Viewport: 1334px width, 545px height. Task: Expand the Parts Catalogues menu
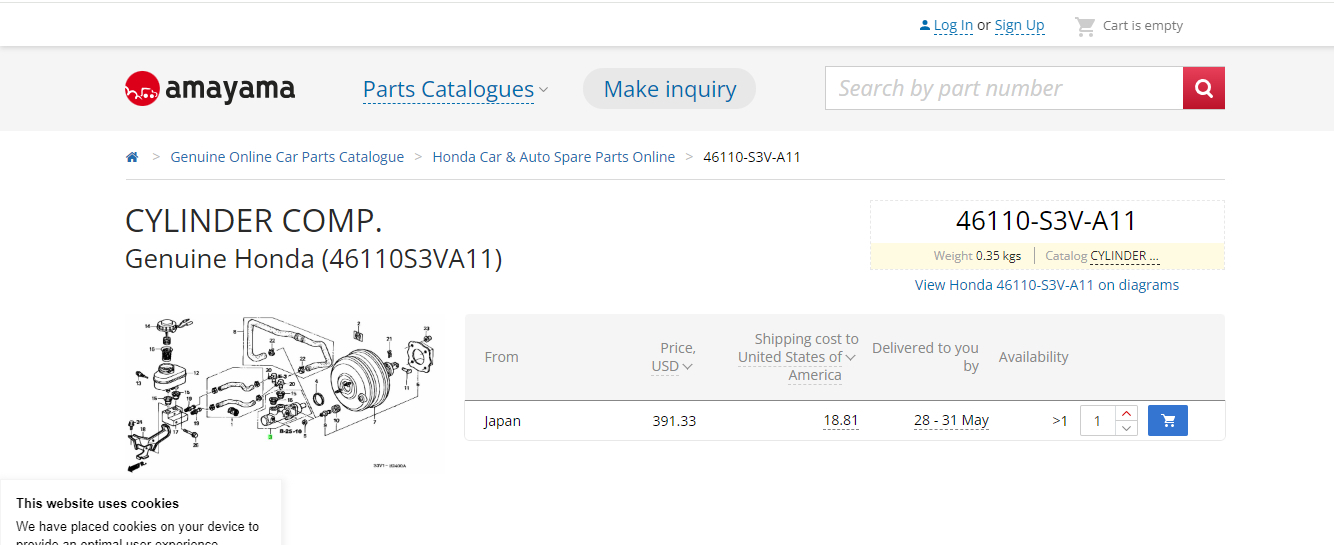(x=455, y=89)
